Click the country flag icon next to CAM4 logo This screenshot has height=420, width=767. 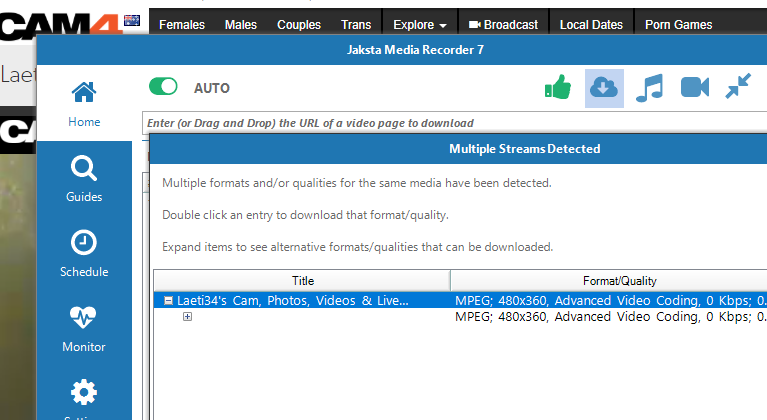click(132, 20)
